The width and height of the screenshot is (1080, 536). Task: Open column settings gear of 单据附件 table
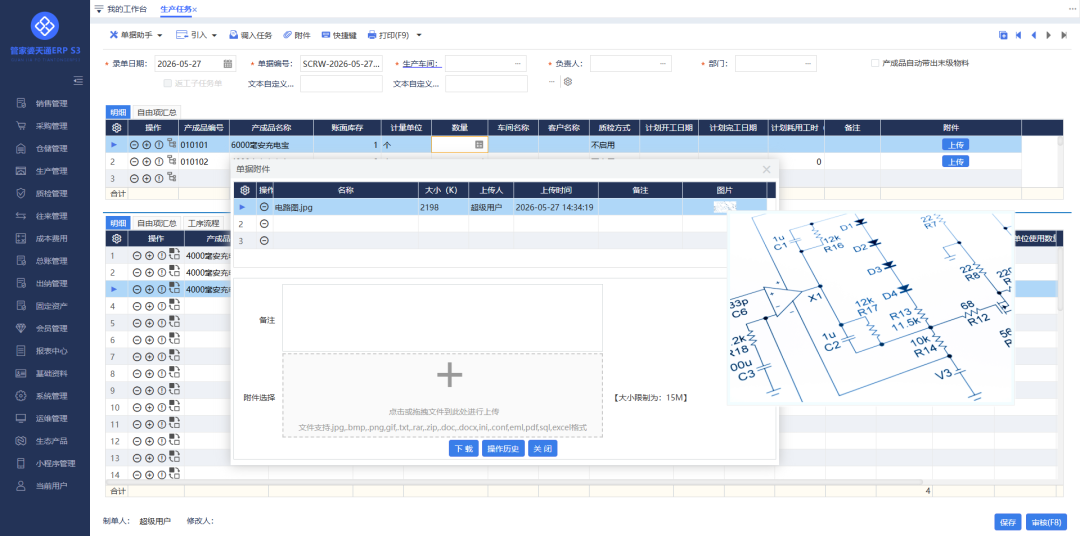(244, 190)
